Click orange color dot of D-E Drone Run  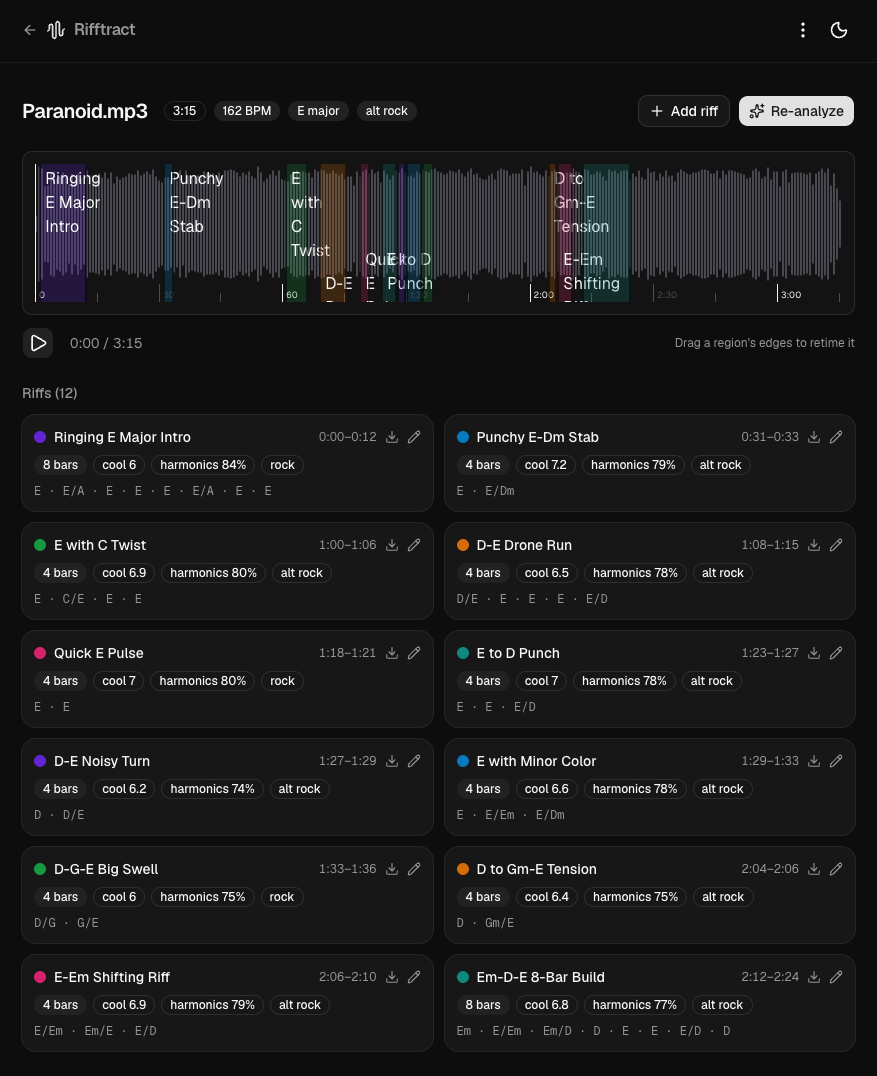coord(463,545)
